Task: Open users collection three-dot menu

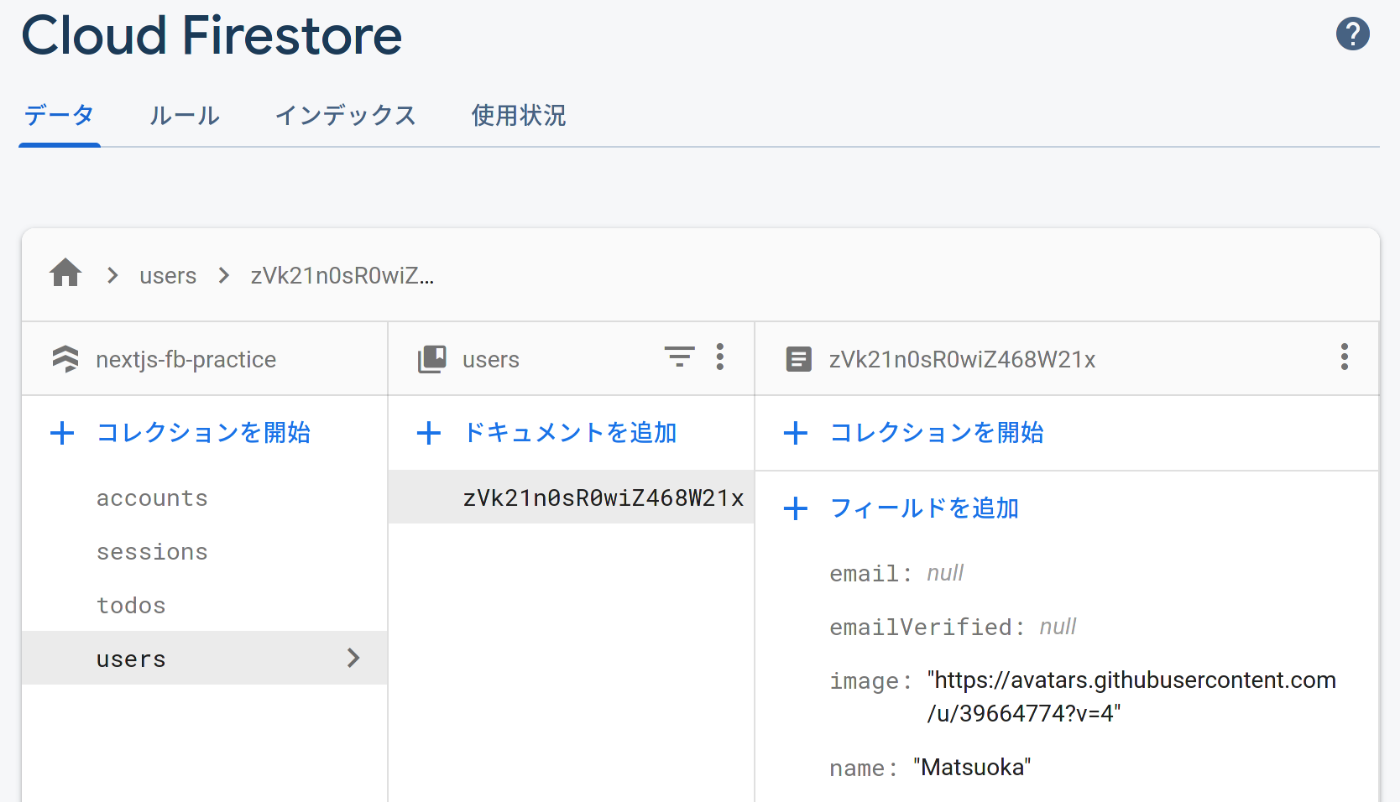Action: (x=720, y=357)
